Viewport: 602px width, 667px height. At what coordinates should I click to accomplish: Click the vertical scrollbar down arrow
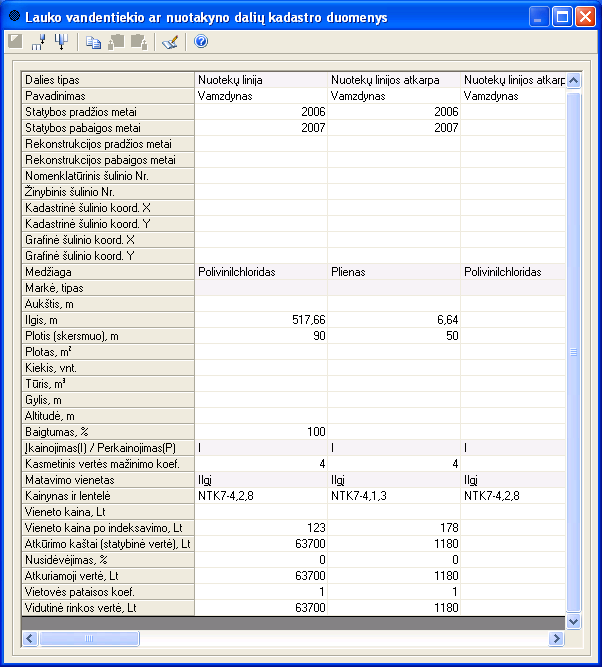tap(573, 621)
